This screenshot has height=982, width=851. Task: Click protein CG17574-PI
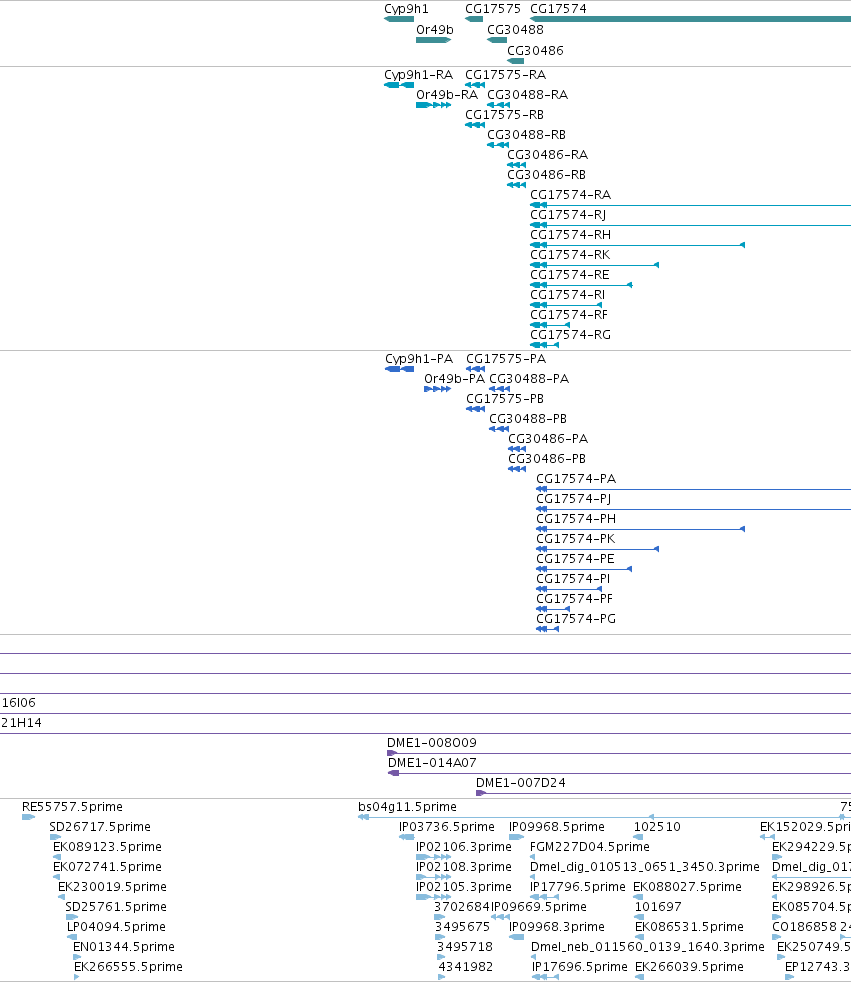coord(569,589)
